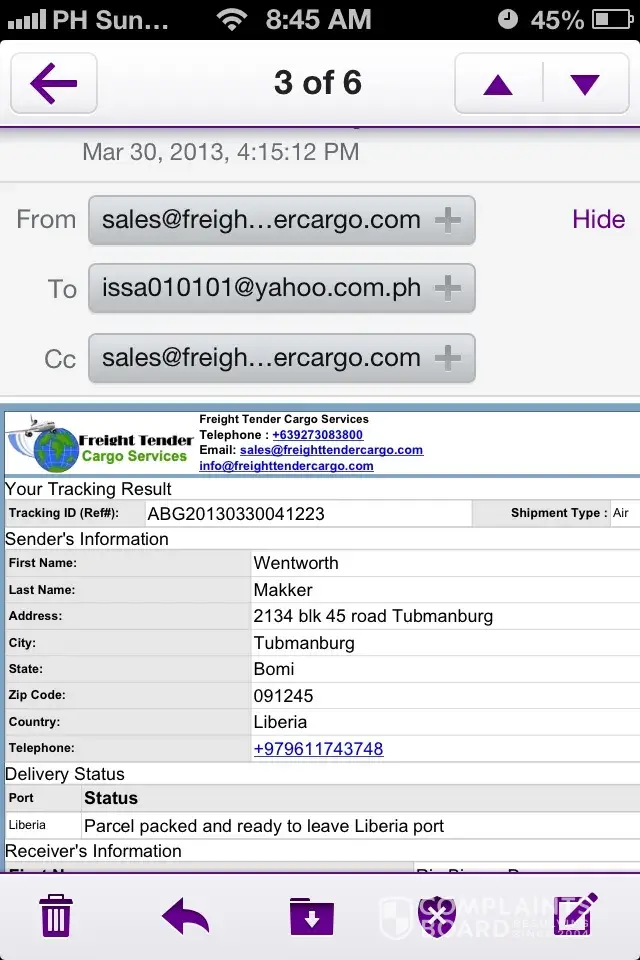Add issa010101@yahoo.com.ph recipient via plus
The width and height of the screenshot is (640, 960).
[x=447, y=289]
